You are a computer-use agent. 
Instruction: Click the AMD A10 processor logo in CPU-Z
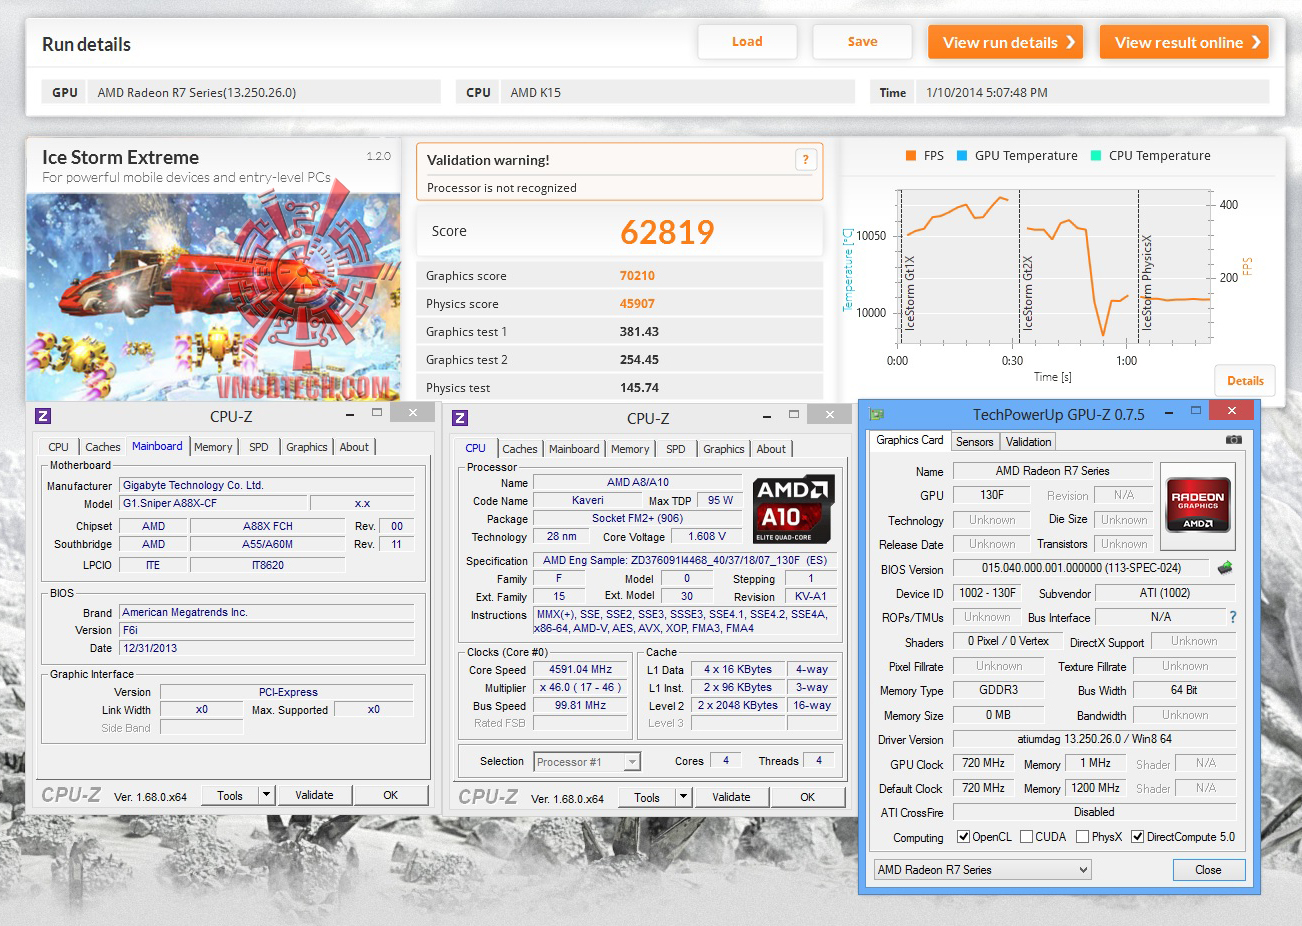point(794,509)
